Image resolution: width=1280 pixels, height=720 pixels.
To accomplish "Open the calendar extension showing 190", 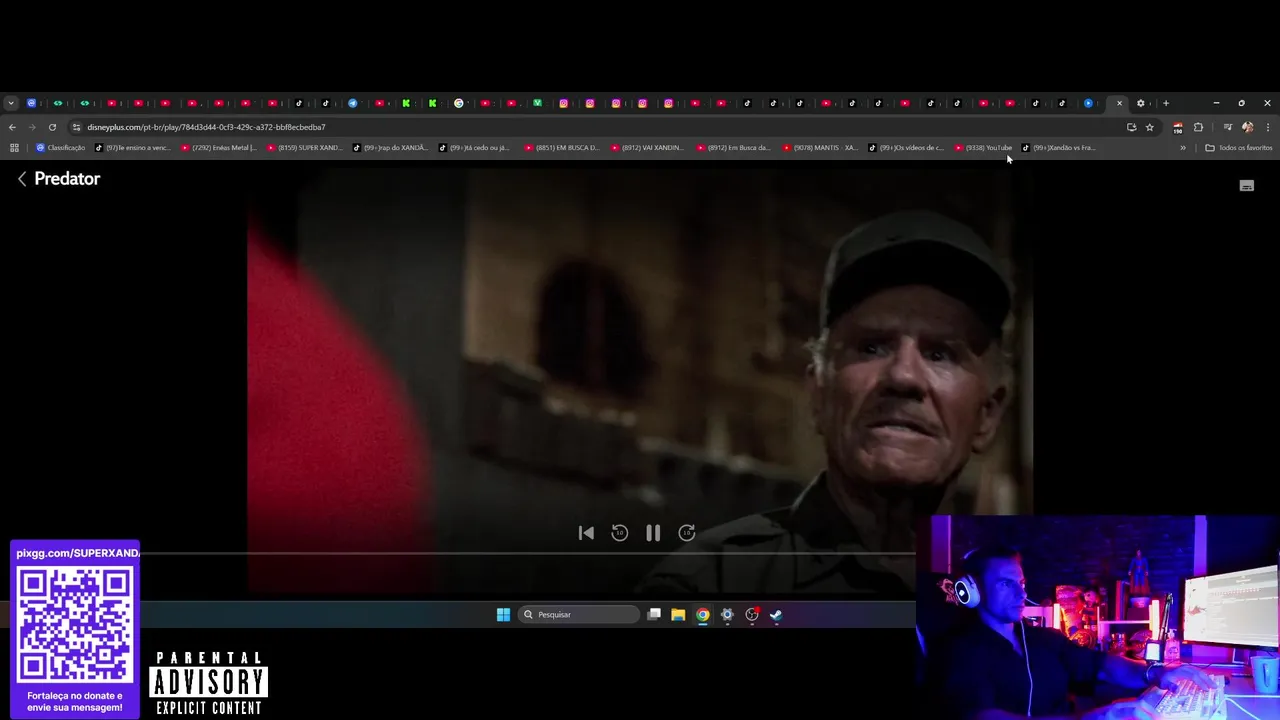I will tap(1178, 128).
